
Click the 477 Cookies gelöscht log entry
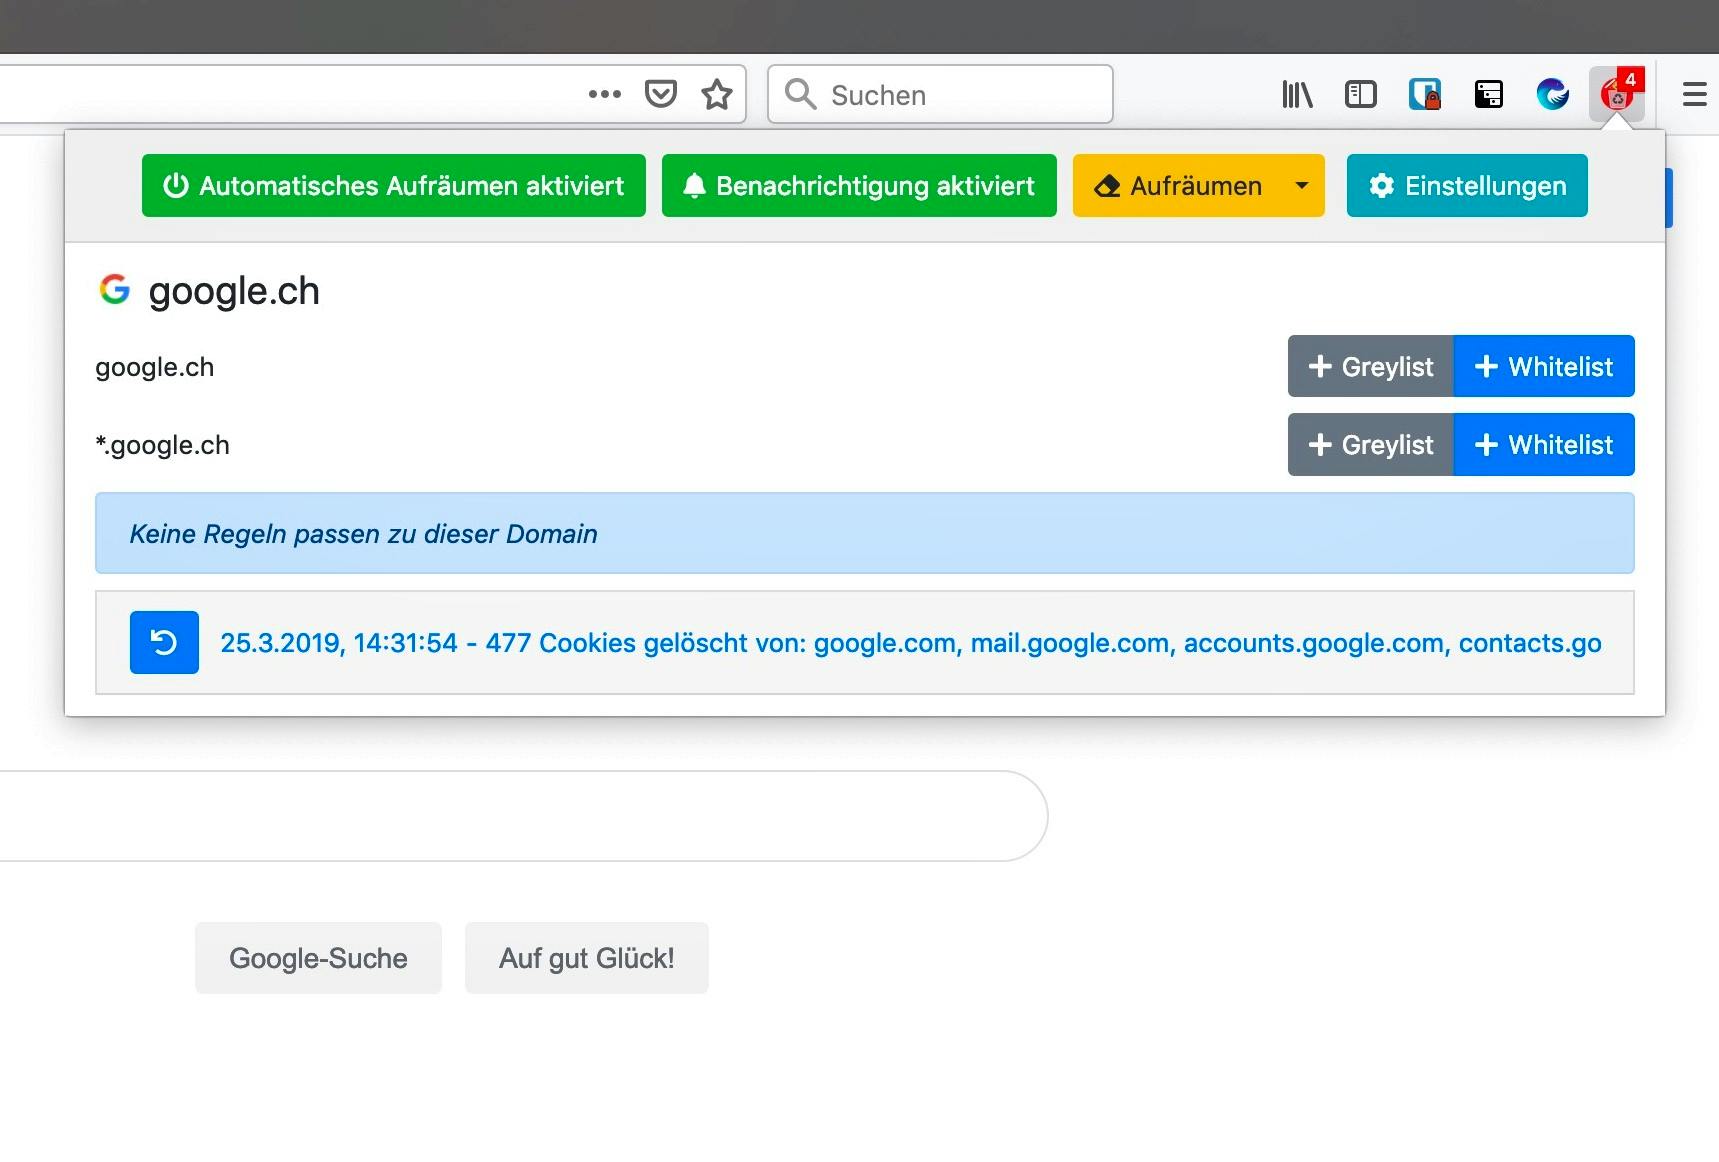click(x=910, y=642)
